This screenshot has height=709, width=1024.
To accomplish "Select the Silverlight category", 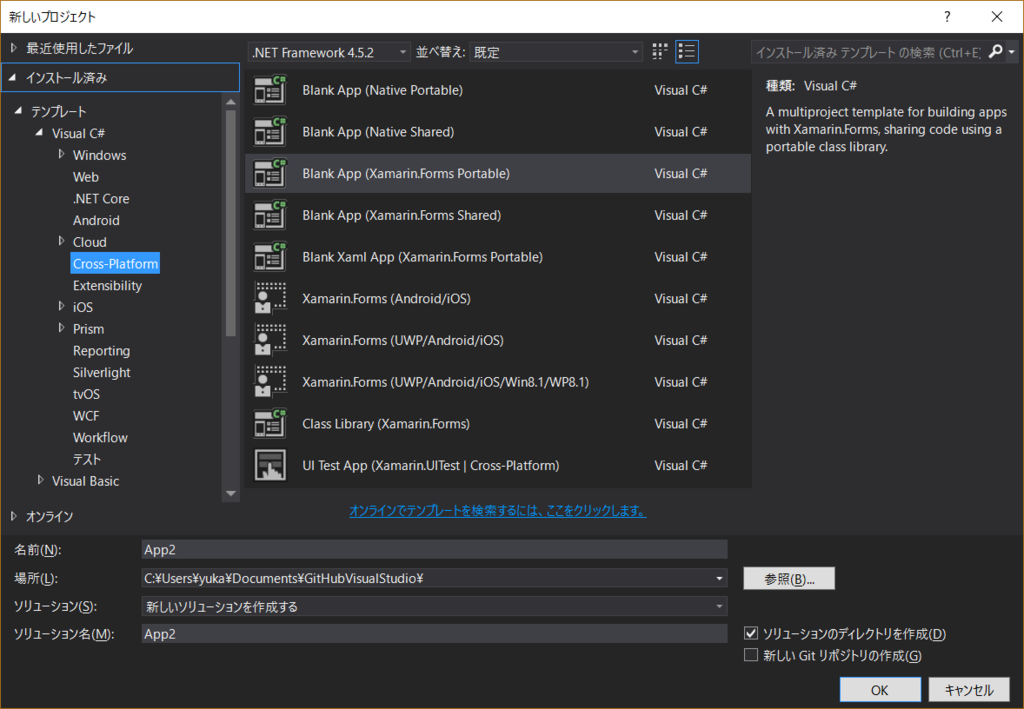I will (101, 372).
